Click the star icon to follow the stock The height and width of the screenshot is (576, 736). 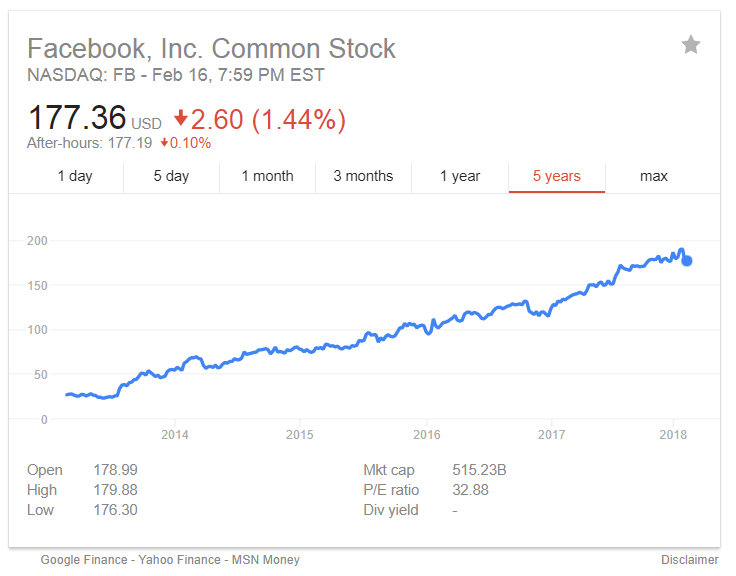click(x=691, y=44)
